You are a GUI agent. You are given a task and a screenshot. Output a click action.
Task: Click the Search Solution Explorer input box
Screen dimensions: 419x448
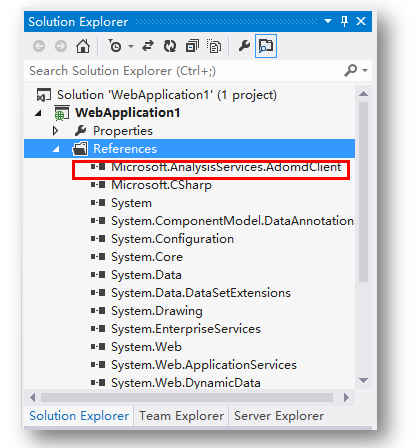(x=183, y=71)
